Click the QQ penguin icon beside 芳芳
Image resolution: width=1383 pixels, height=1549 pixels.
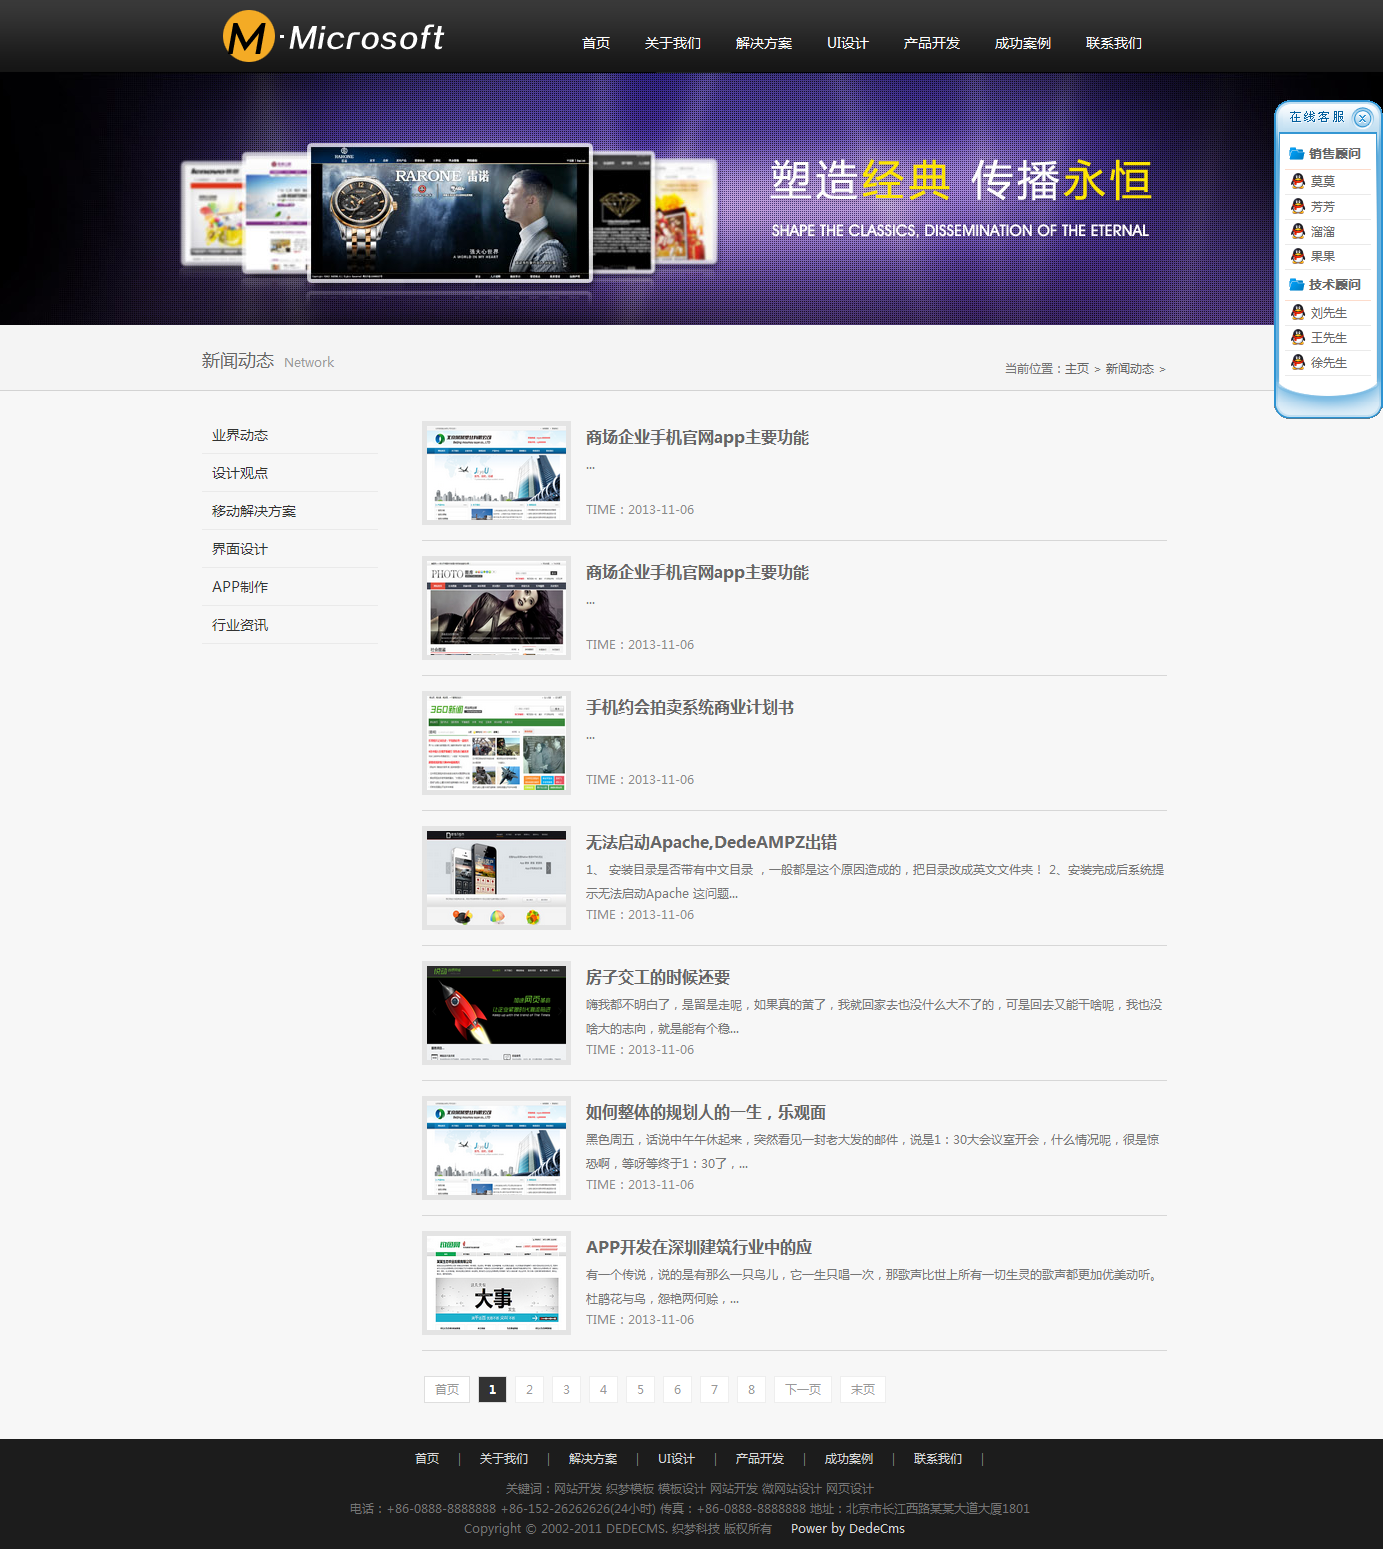tap(1297, 206)
